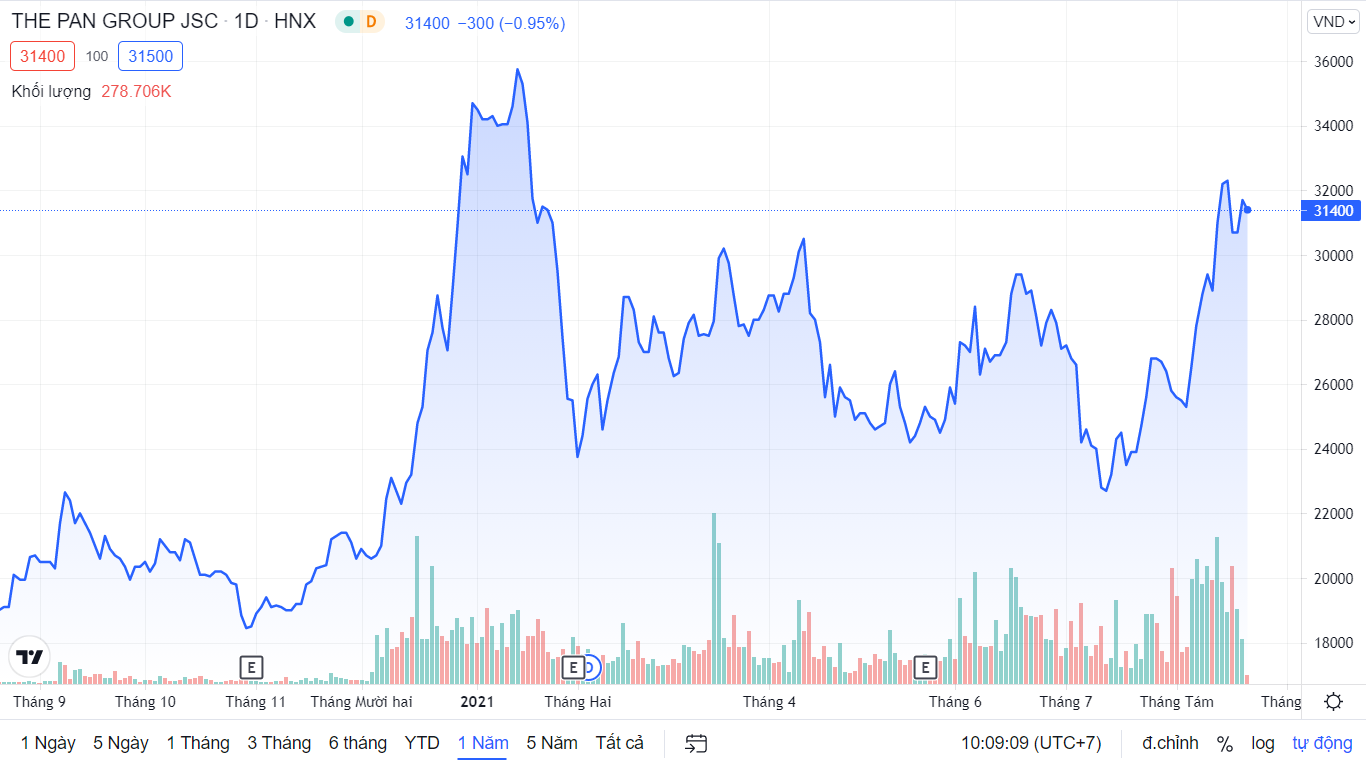
Task: Click the Tháng 4 time axis label
Action: [769, 701]
